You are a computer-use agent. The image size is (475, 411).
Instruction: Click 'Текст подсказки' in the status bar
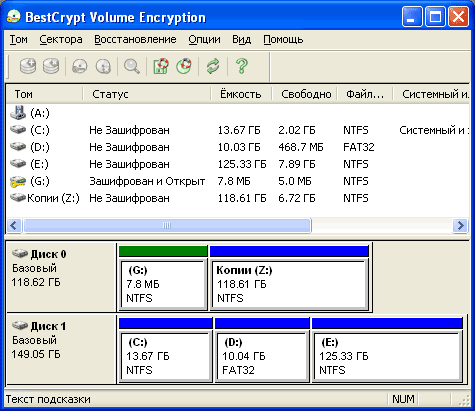[48, 399]
